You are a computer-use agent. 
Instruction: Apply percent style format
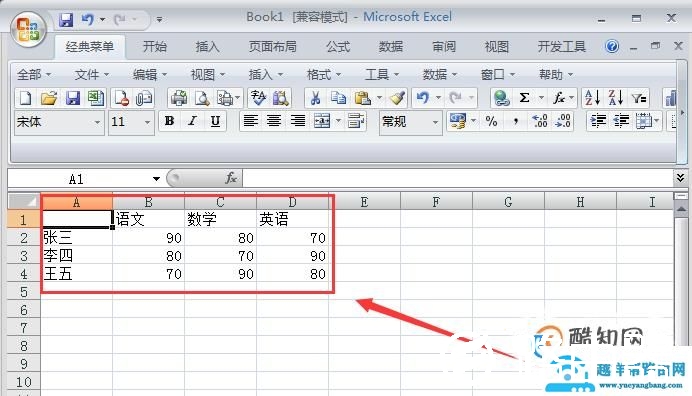point(491,121)
